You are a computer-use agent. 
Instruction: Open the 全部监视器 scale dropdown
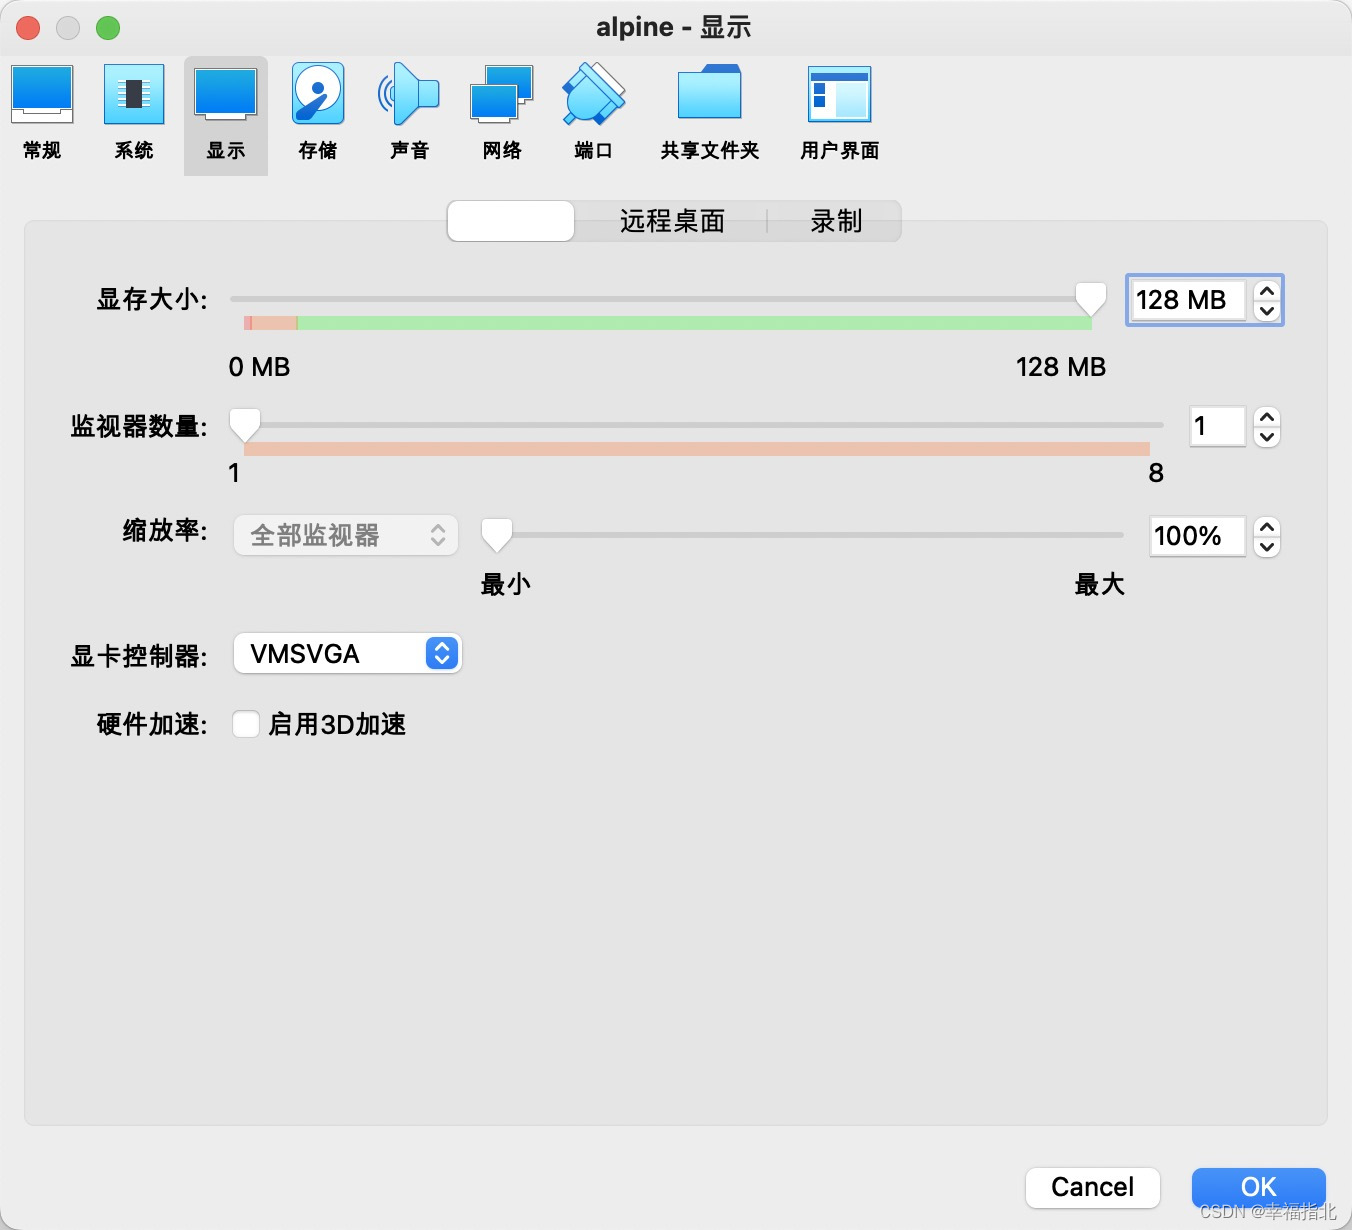346,536
